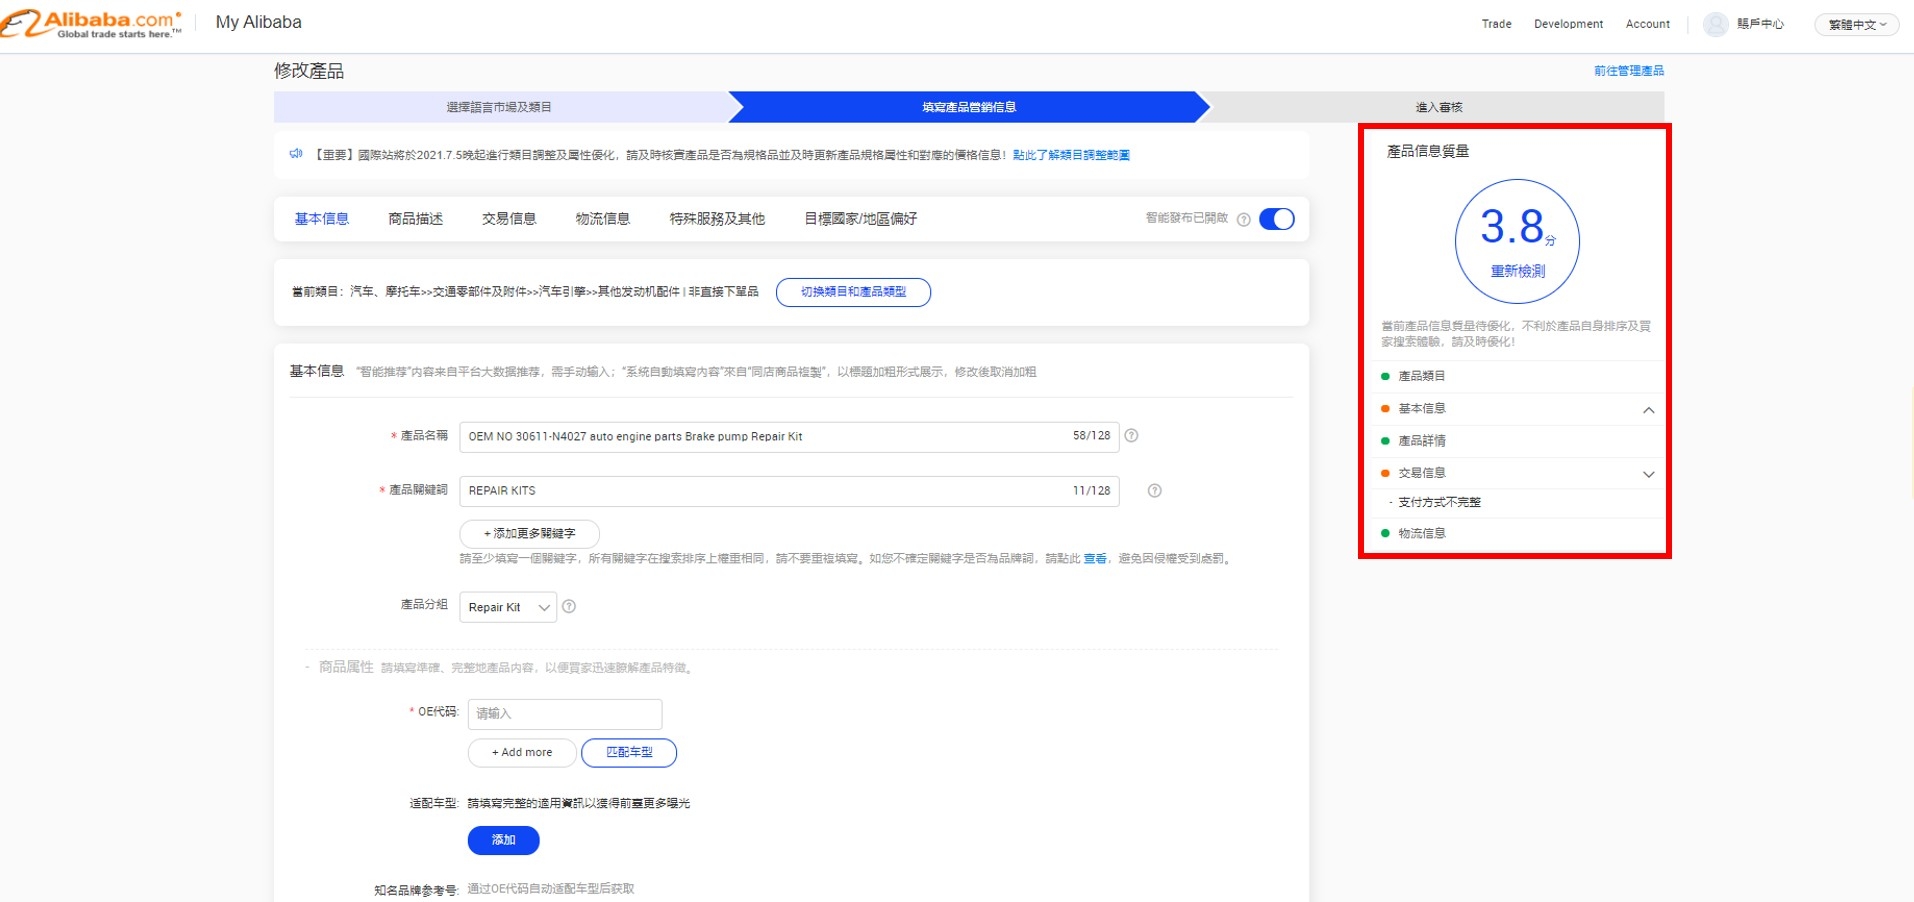Image resolution: width=1914 pixels, height=902 pixels.
Task: Open the 繁體中文 language dropdown
Action: [1856, 25]
